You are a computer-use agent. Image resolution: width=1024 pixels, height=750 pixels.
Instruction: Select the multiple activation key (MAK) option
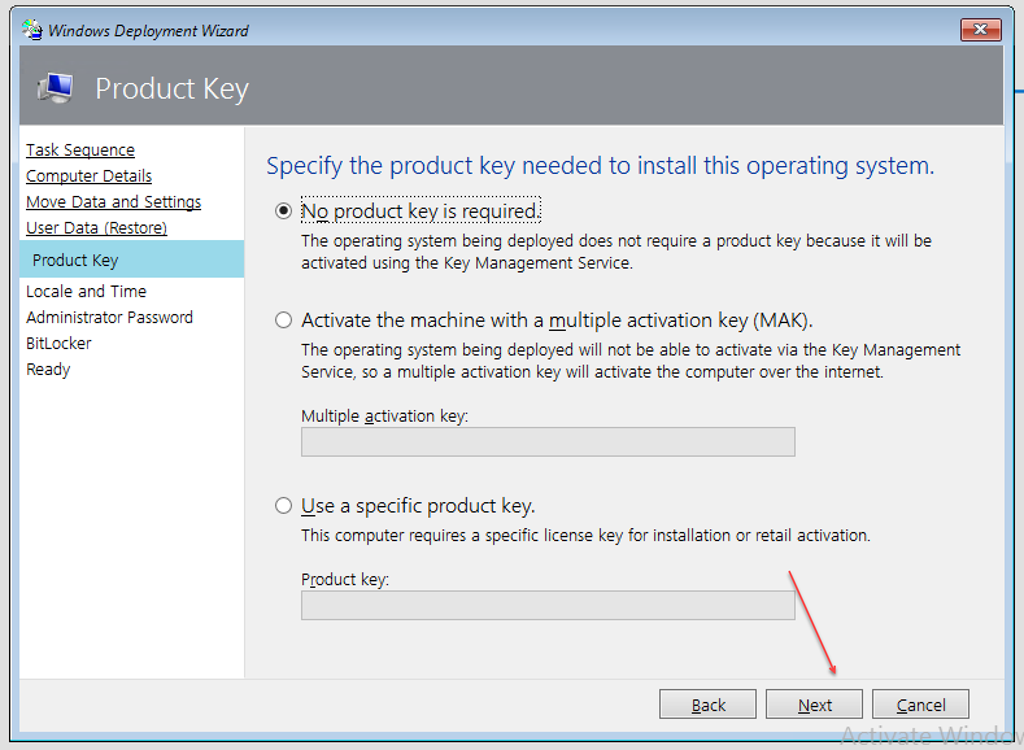pos(284,321)
